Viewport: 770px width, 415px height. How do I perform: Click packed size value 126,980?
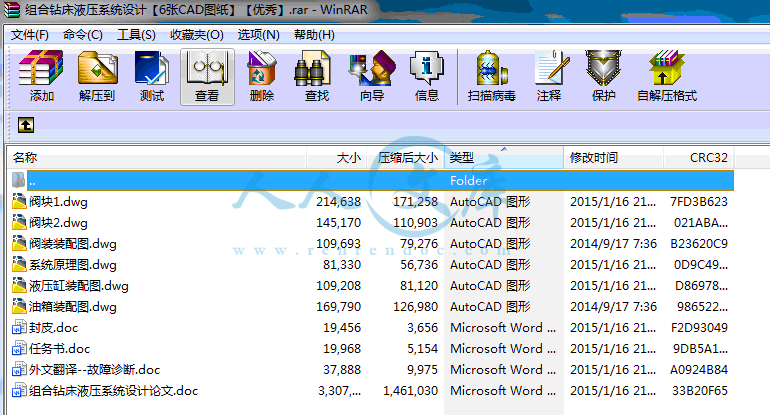(x=415, y=307)
